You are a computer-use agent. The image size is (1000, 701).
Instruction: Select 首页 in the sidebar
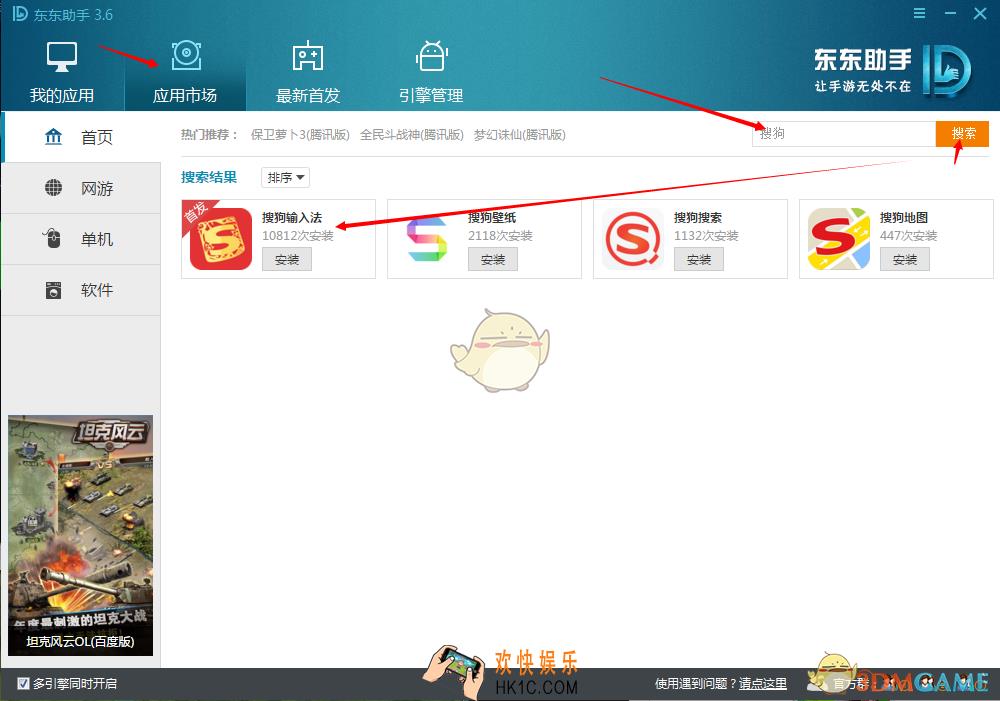[x=82, y=137]
